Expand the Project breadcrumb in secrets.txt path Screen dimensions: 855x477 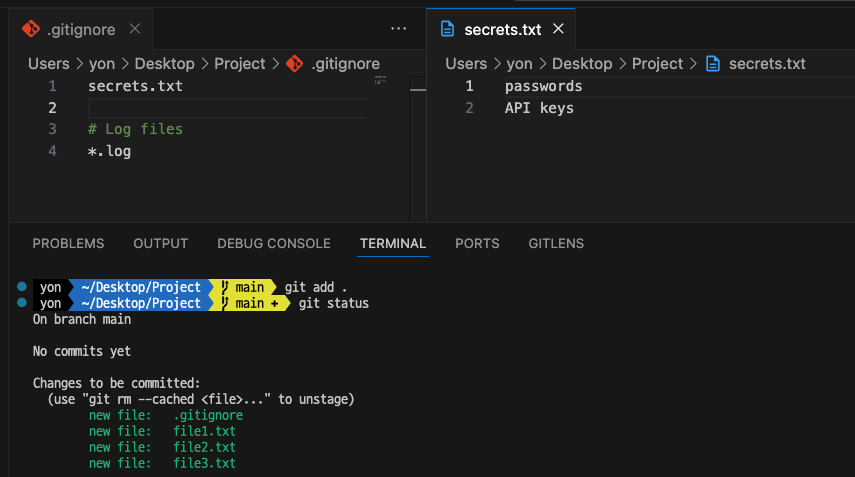pos(657,63)
